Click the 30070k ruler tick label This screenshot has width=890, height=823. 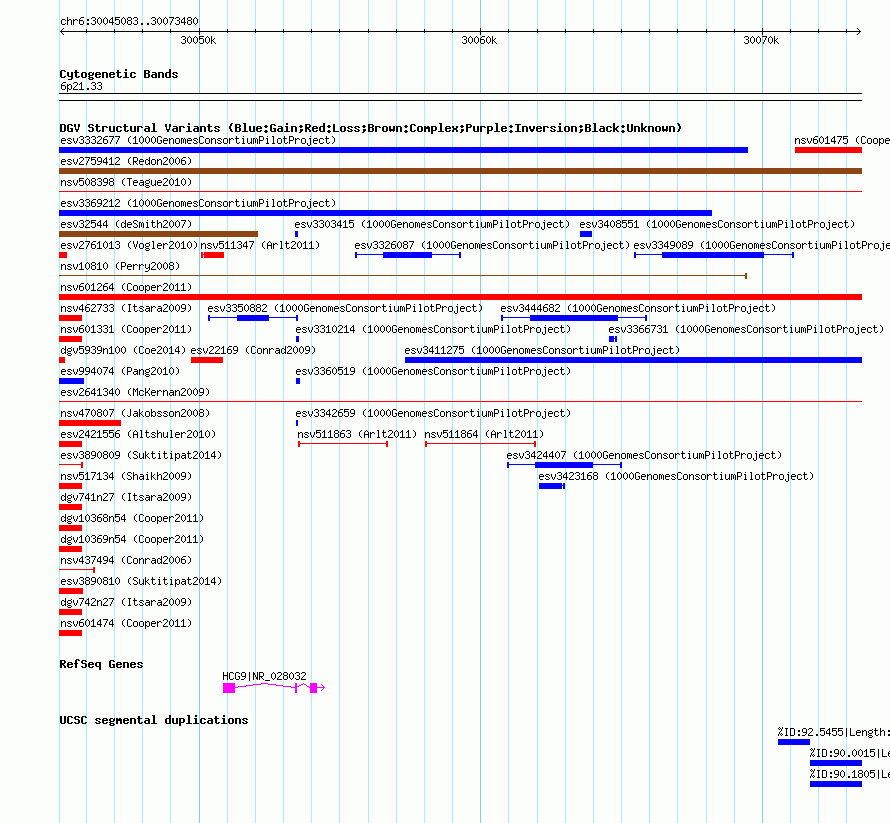click(x=761, y=40)
